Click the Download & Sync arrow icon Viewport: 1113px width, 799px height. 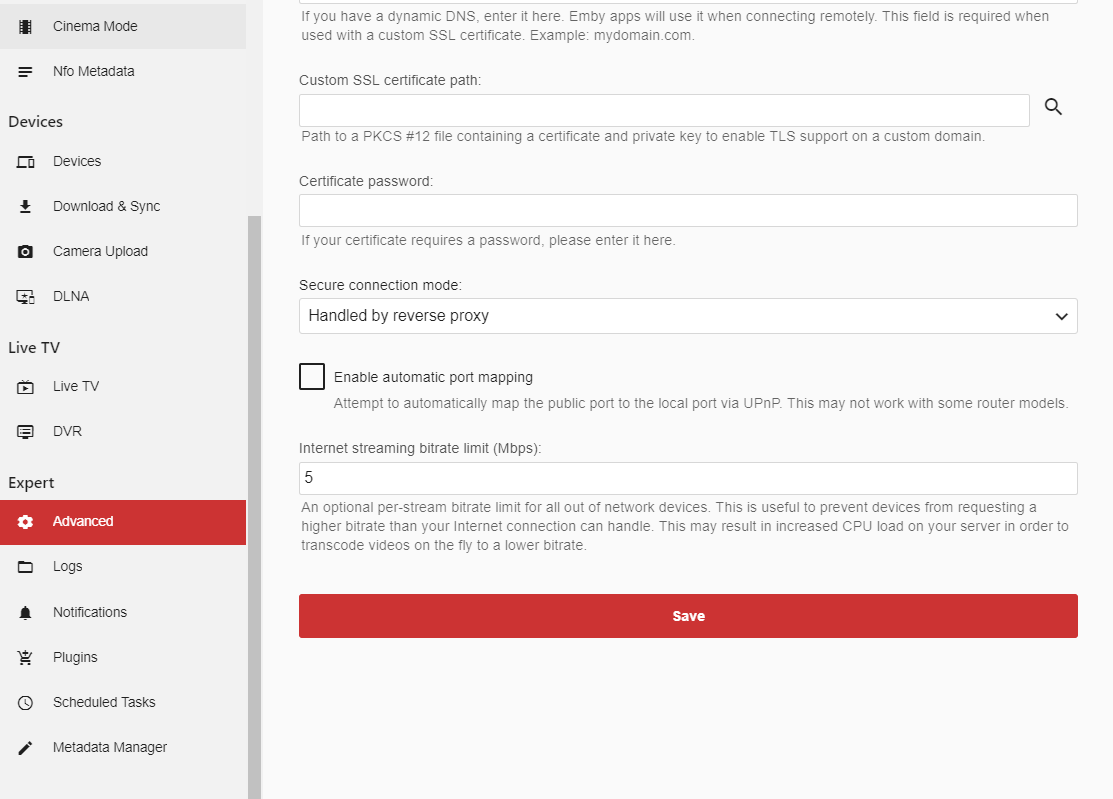click(x=26, y=207)
